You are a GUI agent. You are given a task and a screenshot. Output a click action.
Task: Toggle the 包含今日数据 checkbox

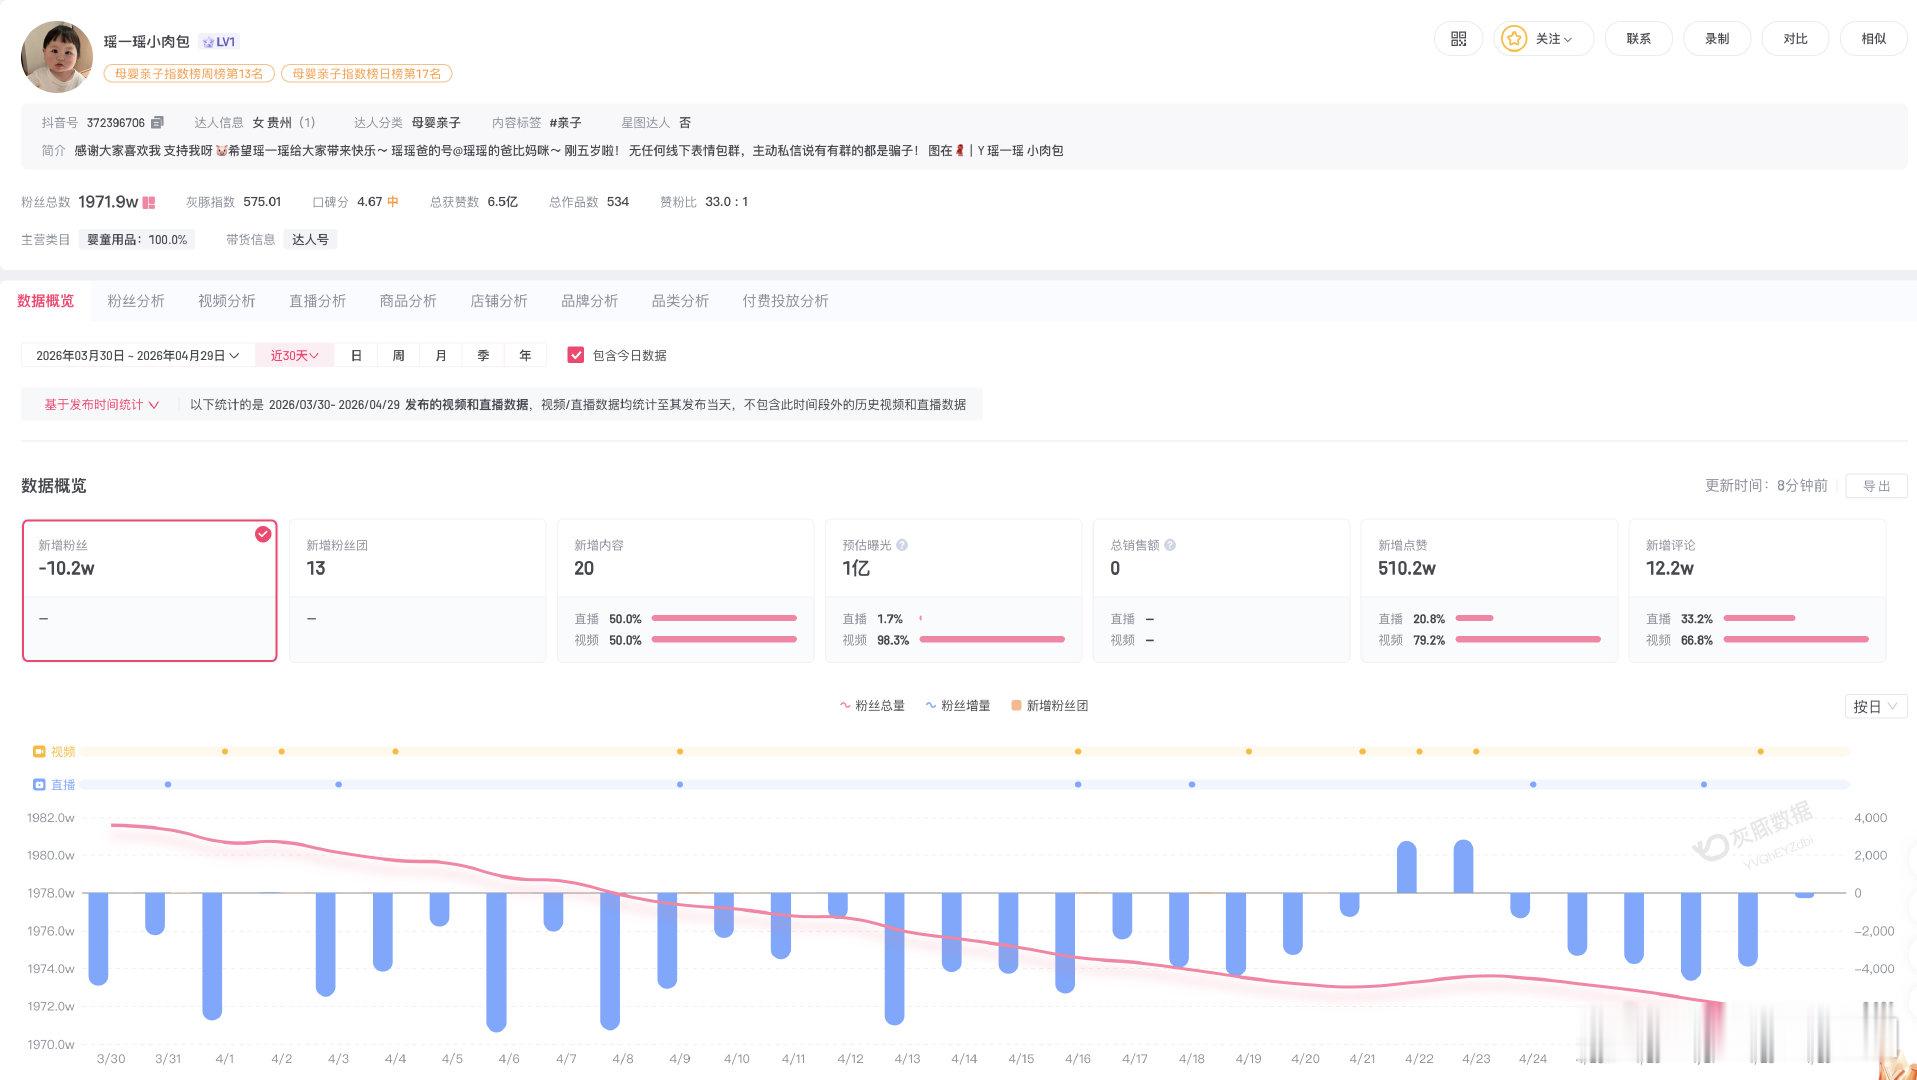click(x=576, y=355)
